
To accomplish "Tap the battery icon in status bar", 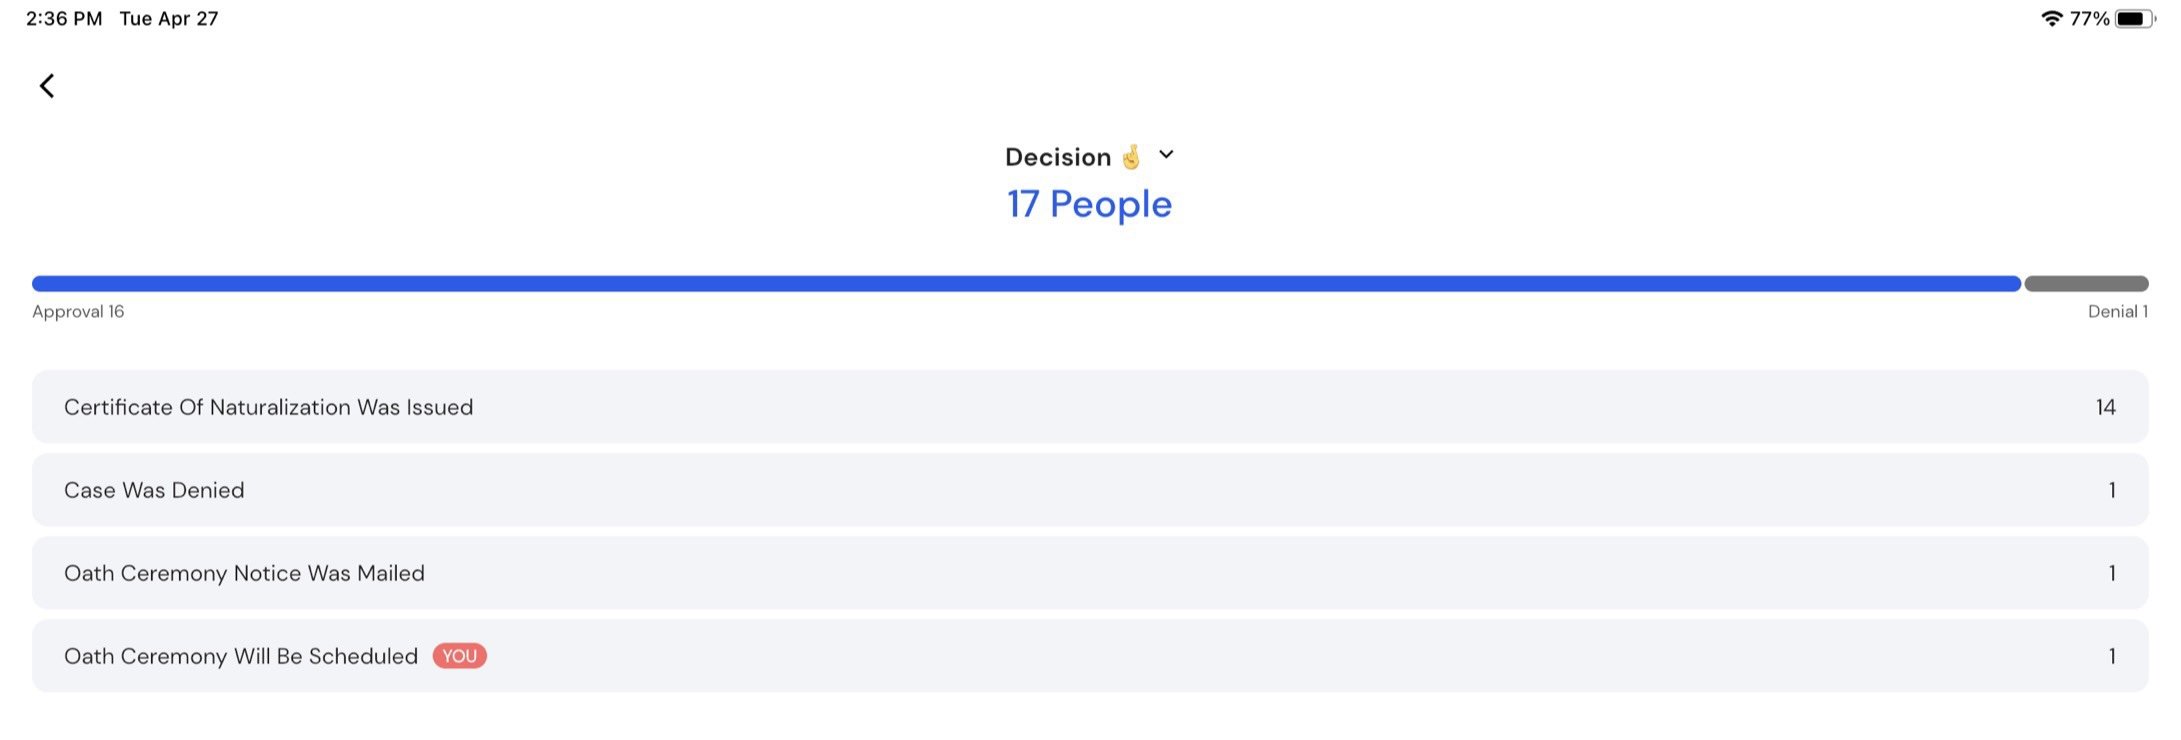I will click(x=2135, y=18).
